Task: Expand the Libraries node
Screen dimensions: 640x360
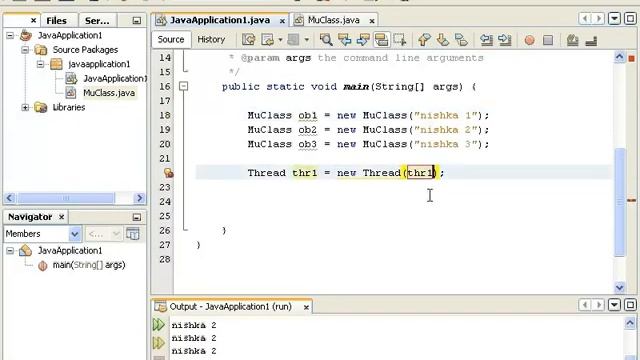Action: click(25, 107)
